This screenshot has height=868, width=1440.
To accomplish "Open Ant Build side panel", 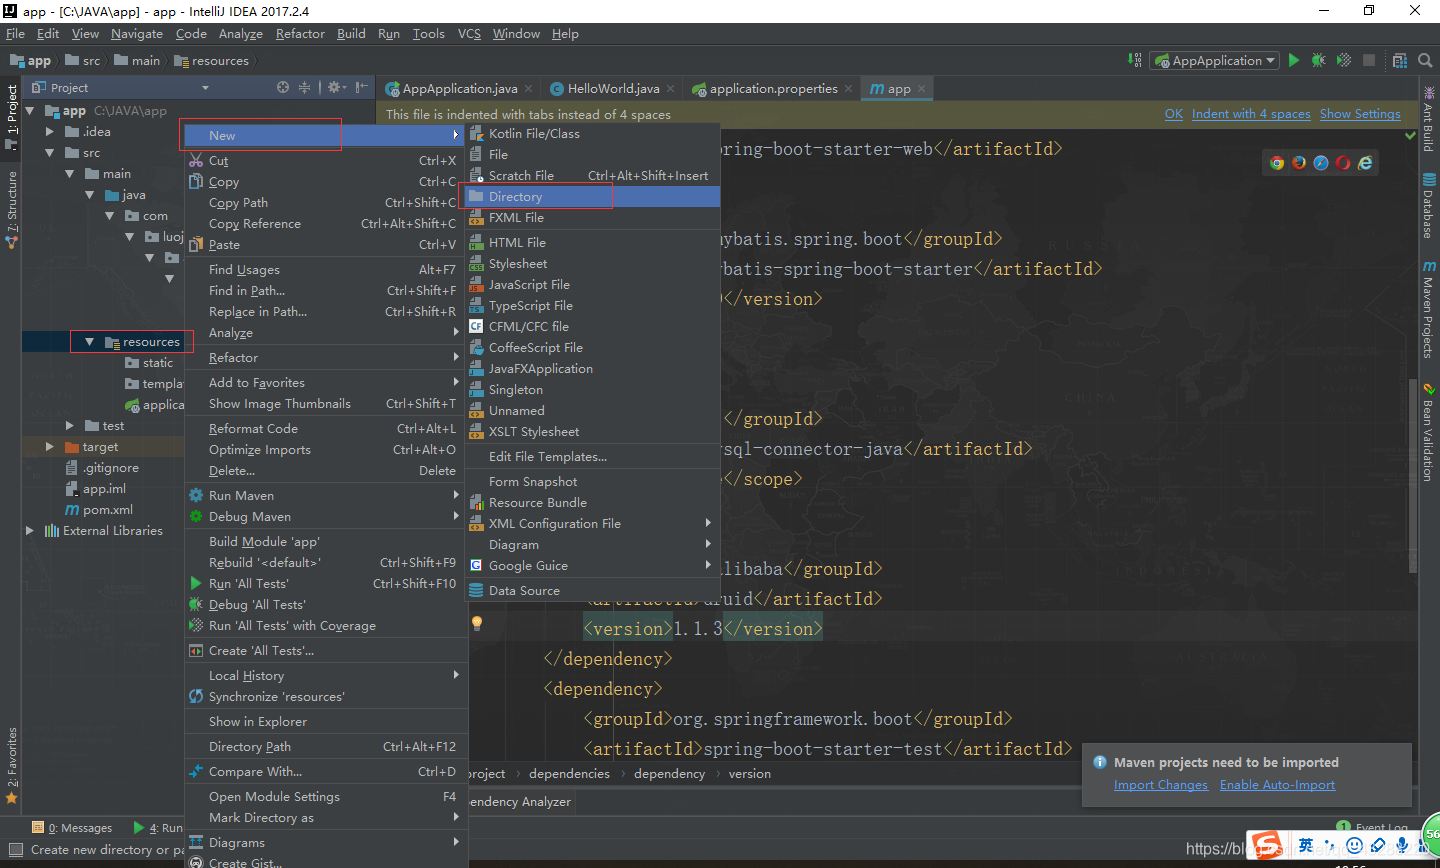I will tap(1429, 118).
